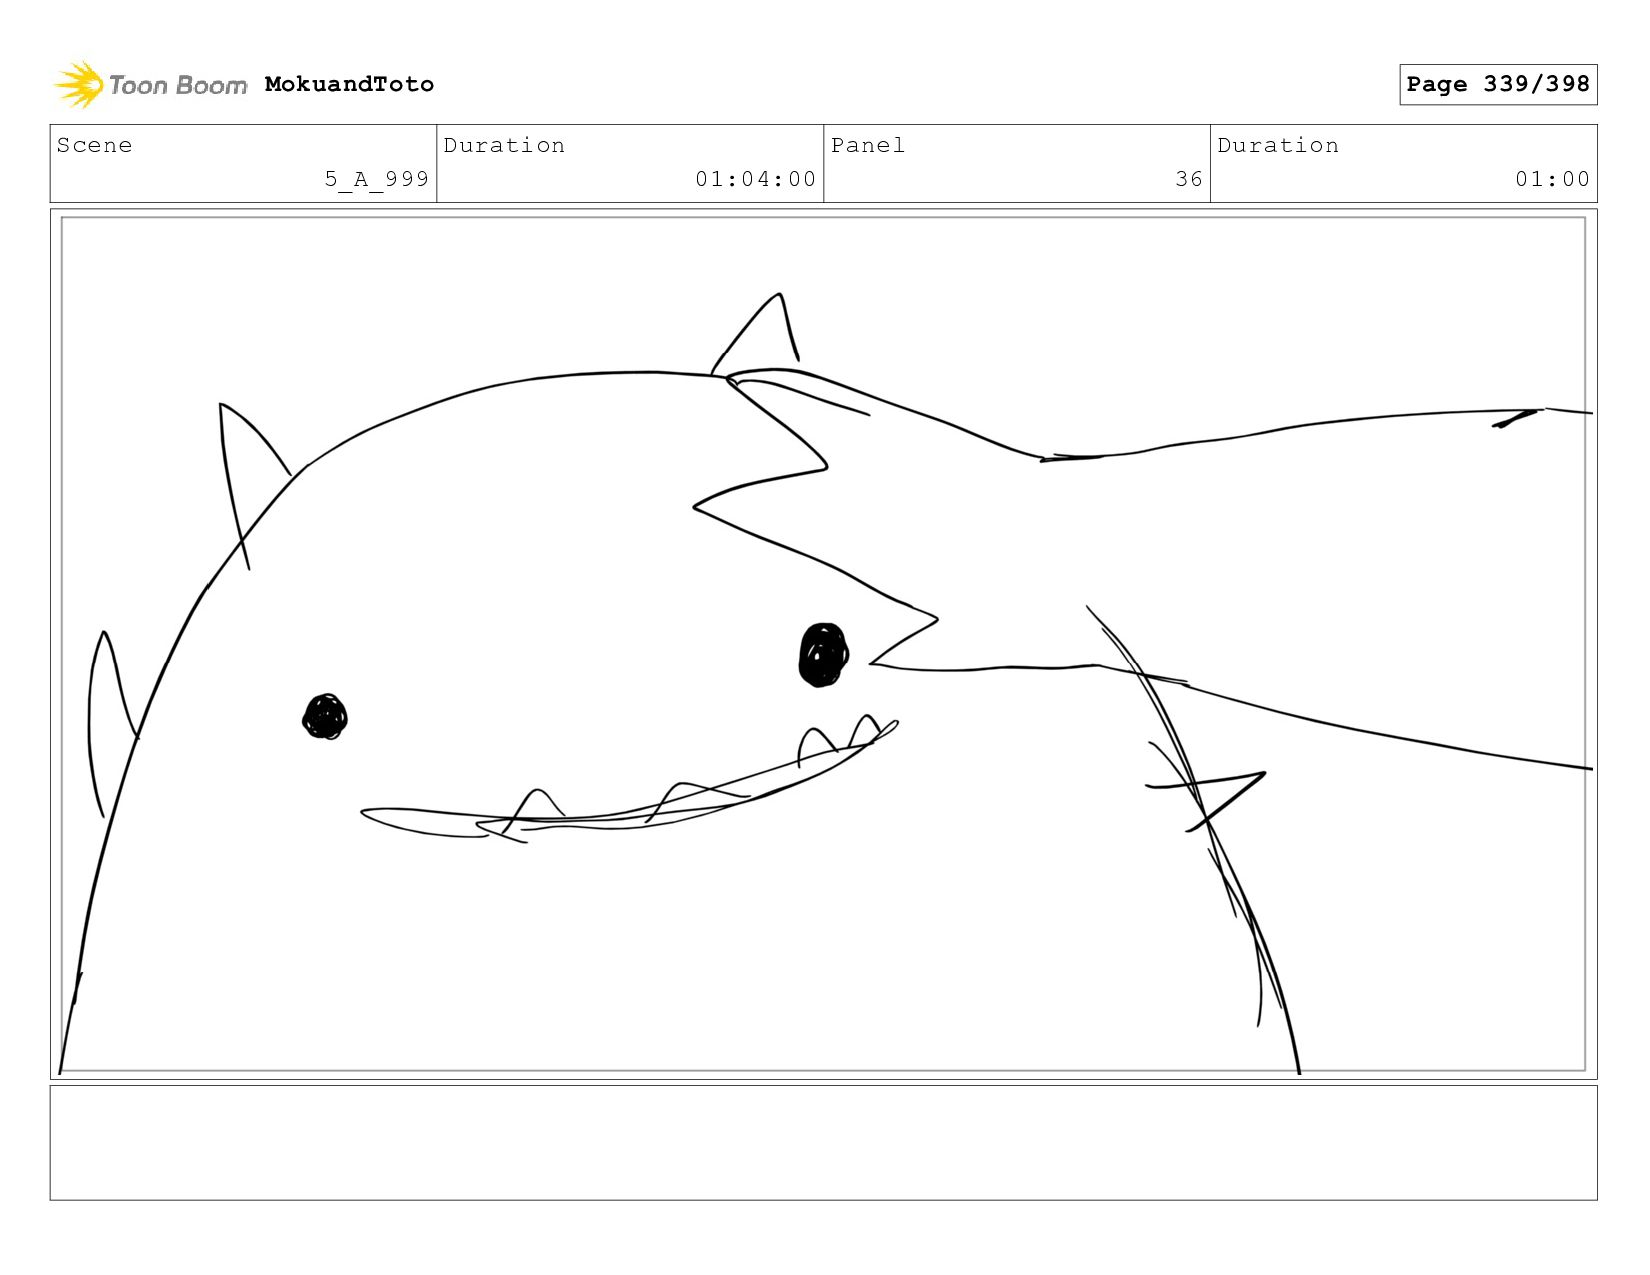Select scene duration value 01:04:00
This screenshot has width=1650, height=1275.
click(x=756, y=179)
